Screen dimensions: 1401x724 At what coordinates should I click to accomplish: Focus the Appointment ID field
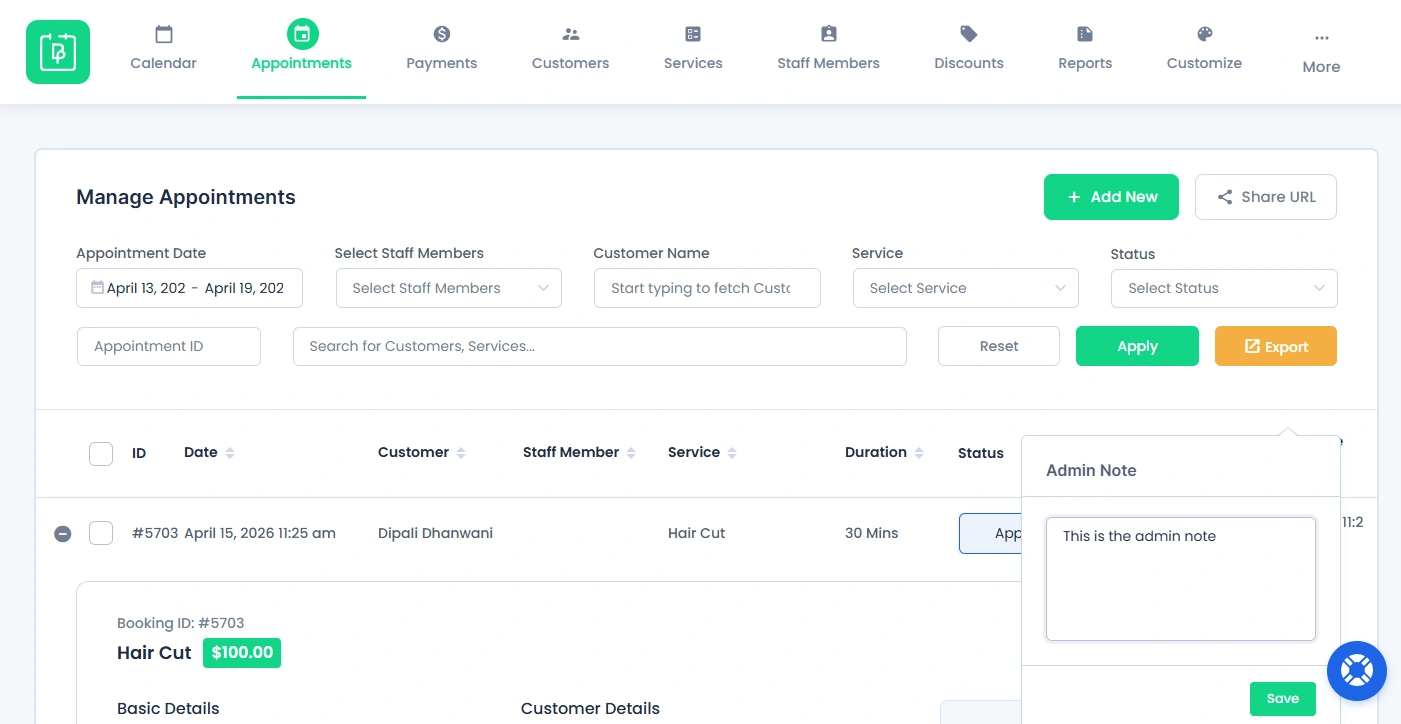coord(169,346)
